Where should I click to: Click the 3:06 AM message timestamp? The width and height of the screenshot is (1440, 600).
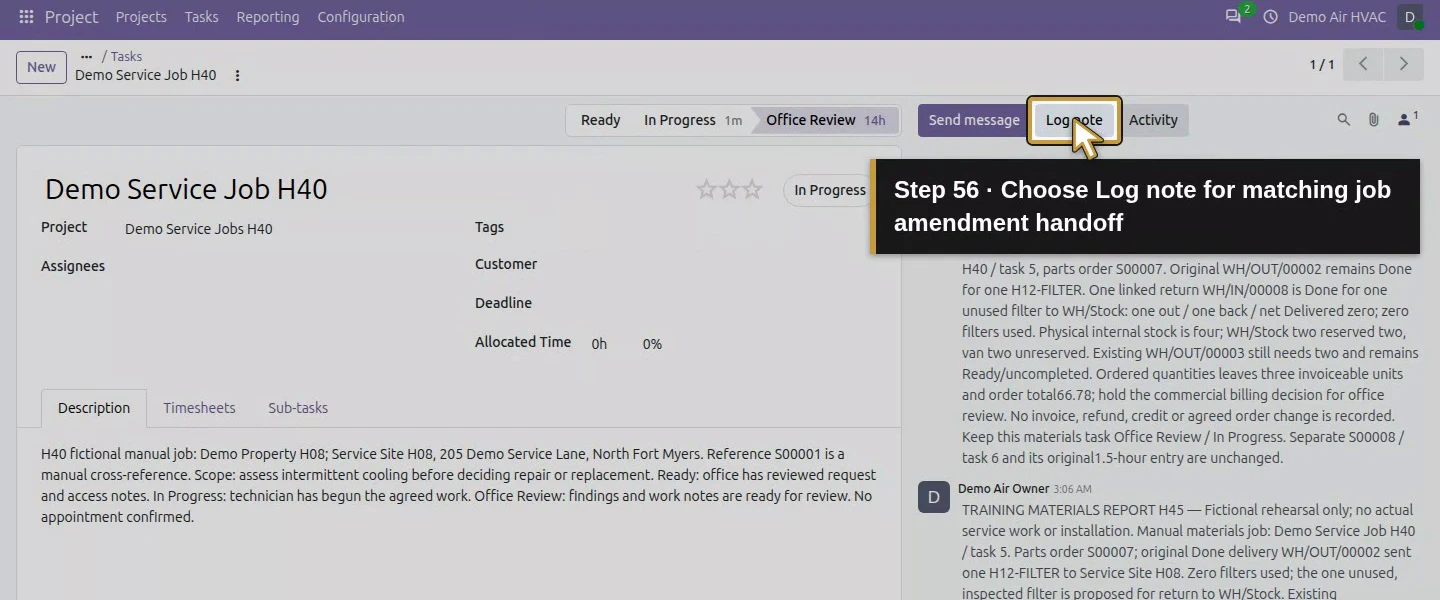tap(1074, 490)
